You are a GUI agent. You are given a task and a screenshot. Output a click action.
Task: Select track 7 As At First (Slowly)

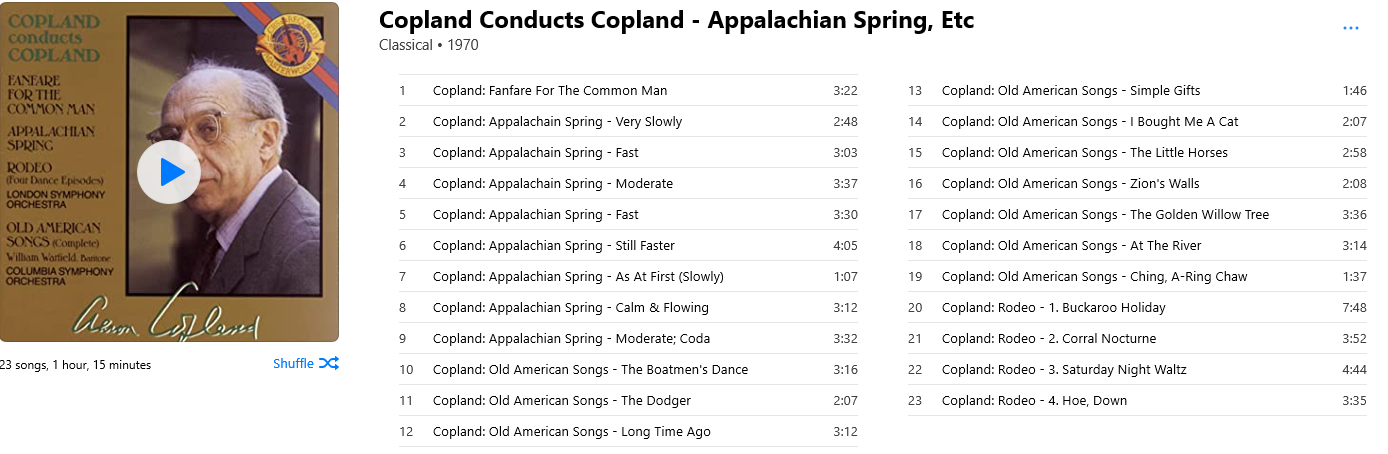[x=628, y=277]
